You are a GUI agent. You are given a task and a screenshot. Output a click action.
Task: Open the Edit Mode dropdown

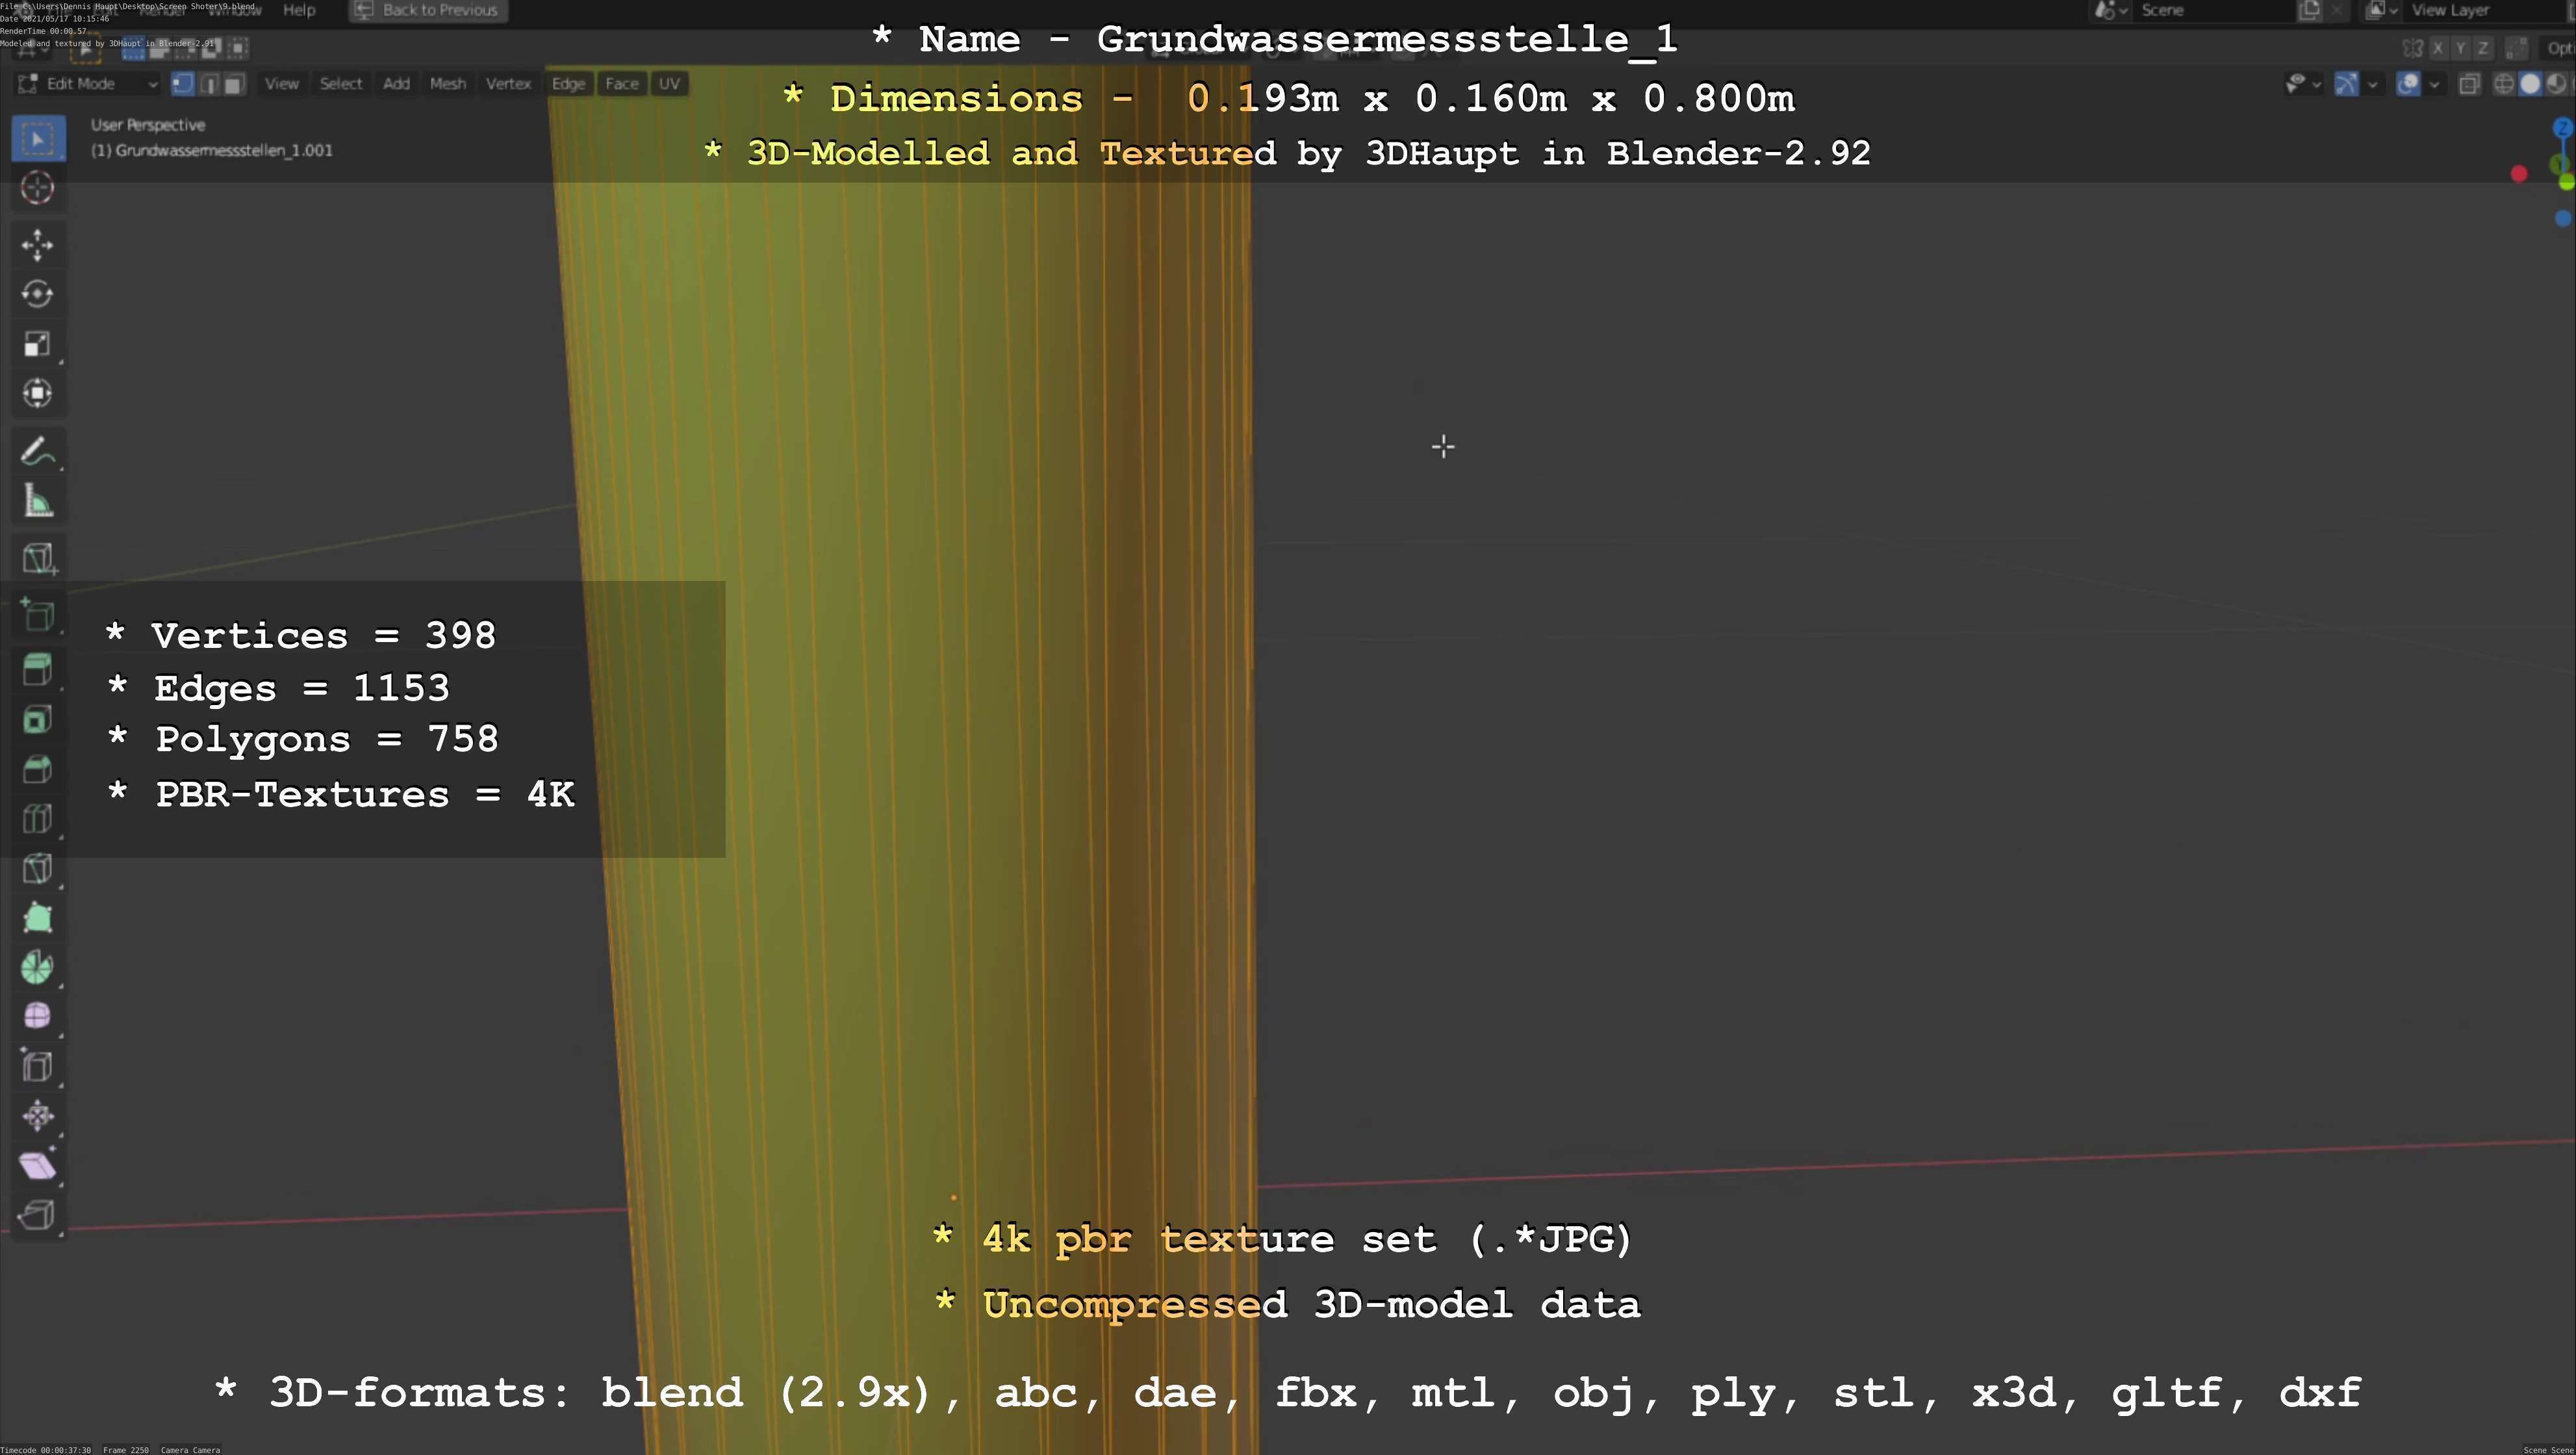[88, 84]
